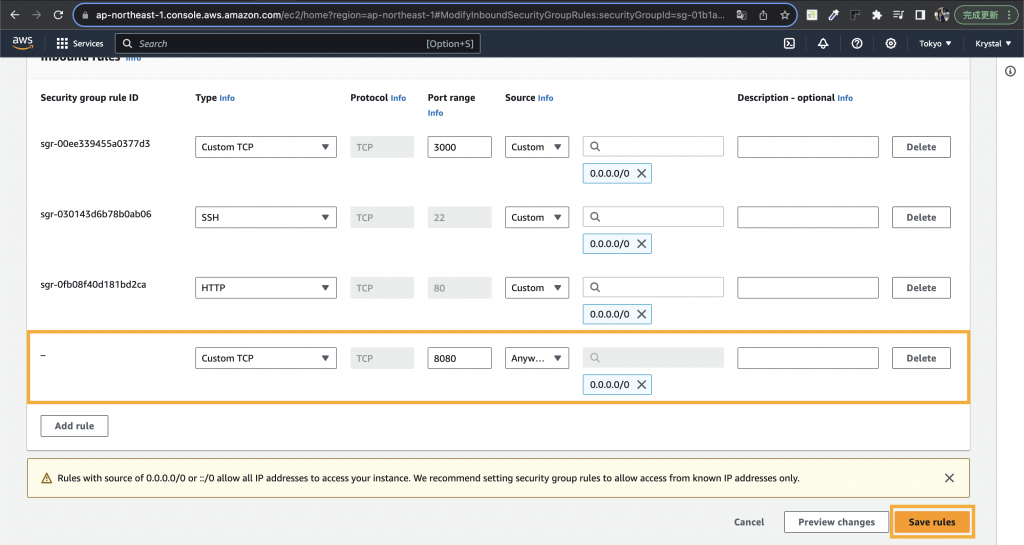Open the Protocol Info link

[398, 98]
